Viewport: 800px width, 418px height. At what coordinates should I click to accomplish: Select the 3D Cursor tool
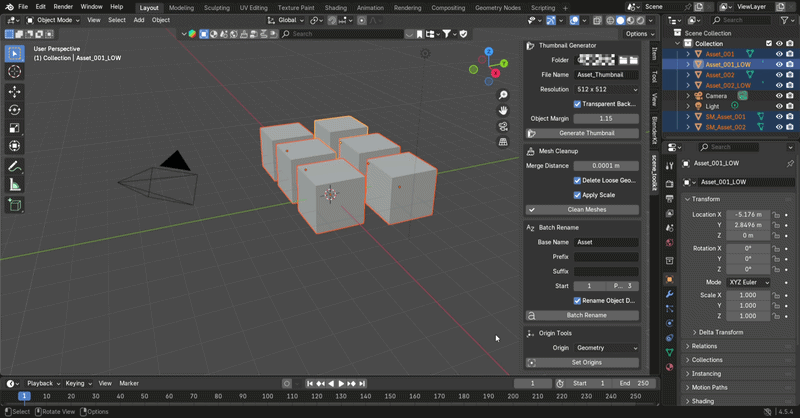14,71
